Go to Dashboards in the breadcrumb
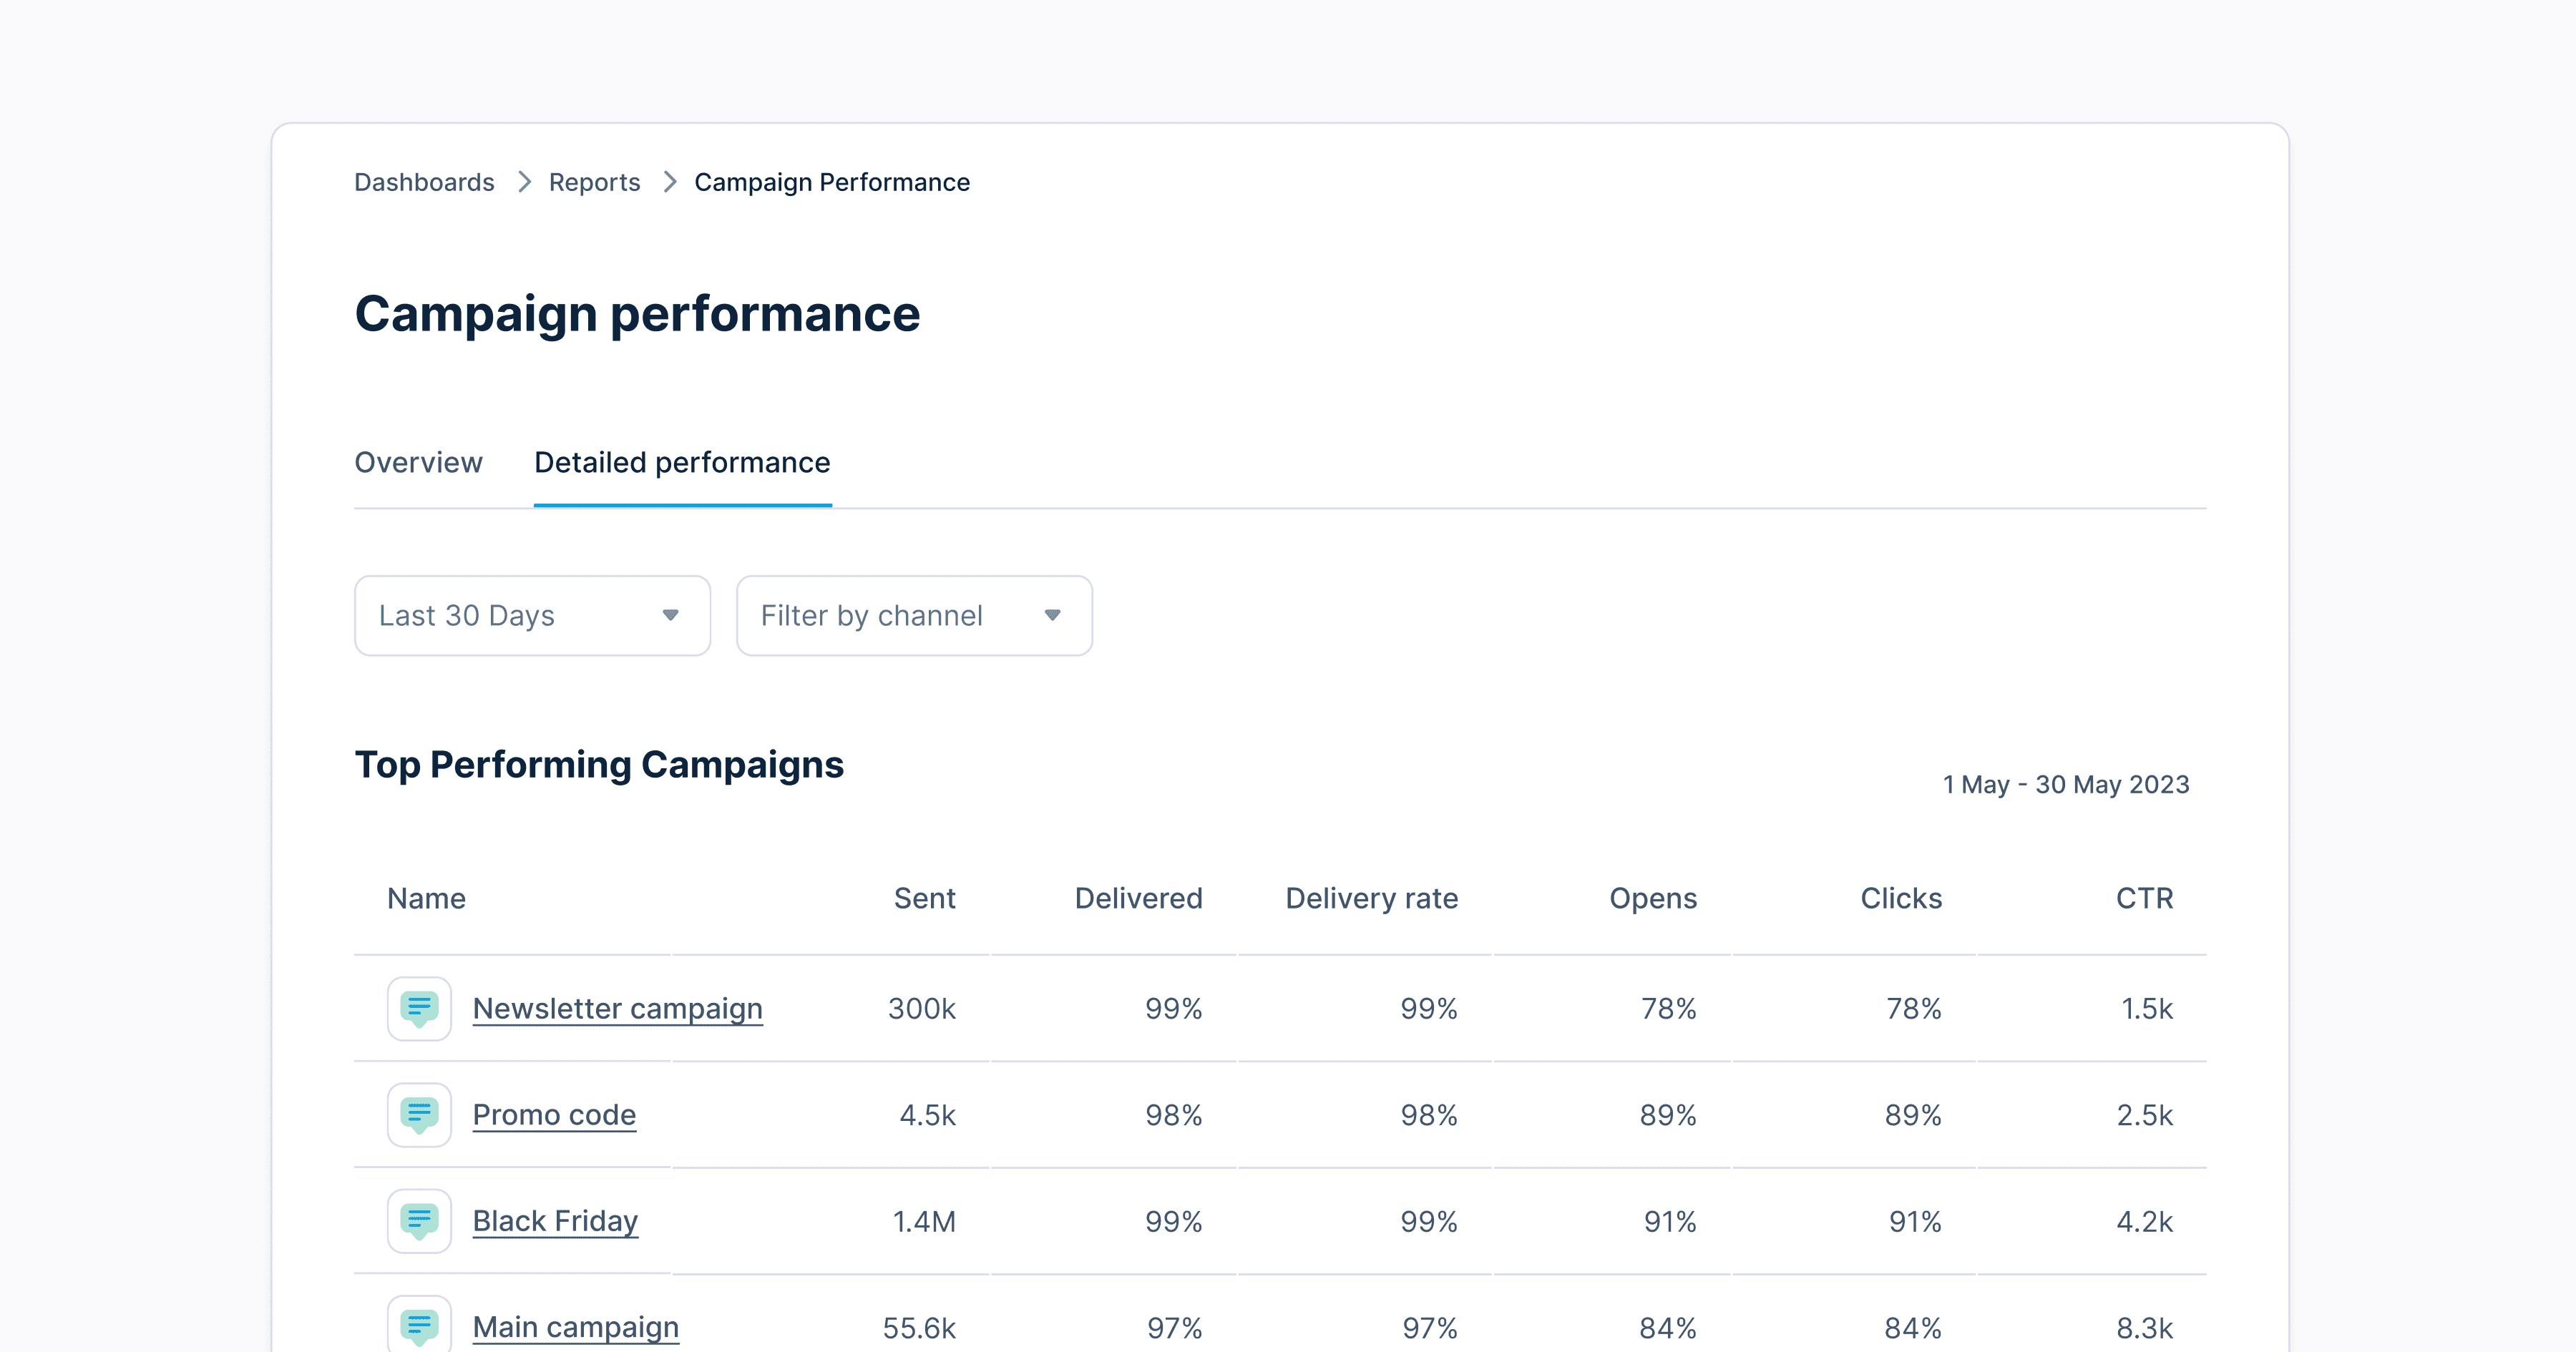Viewport: 2576px width, 1352px height. pos(424,182)
